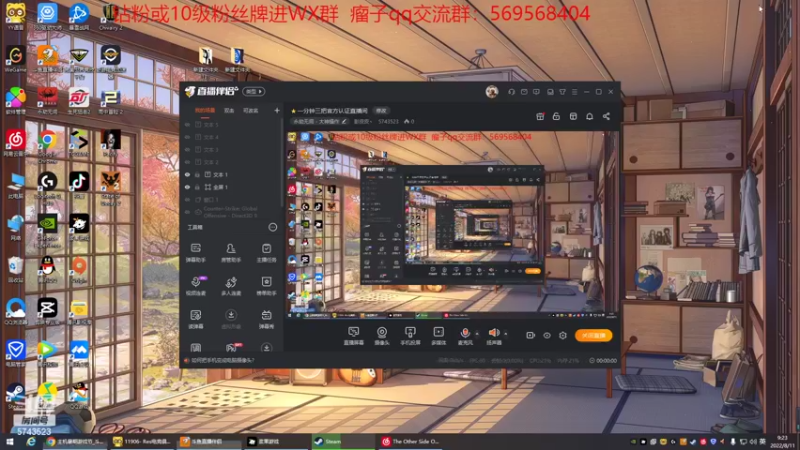Screen dimensions: 800x450
Task: Open settings gear in stream controls
Action: [x=563, y=335]
